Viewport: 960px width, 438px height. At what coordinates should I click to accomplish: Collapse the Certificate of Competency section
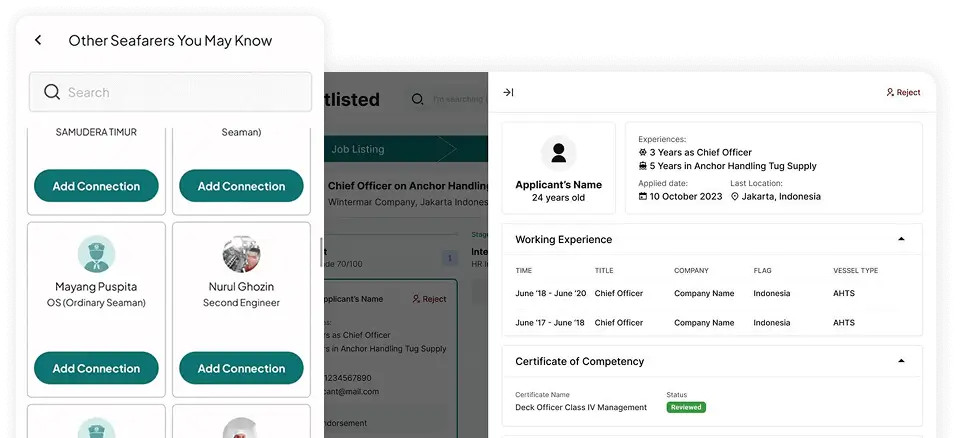coord(901,361)
